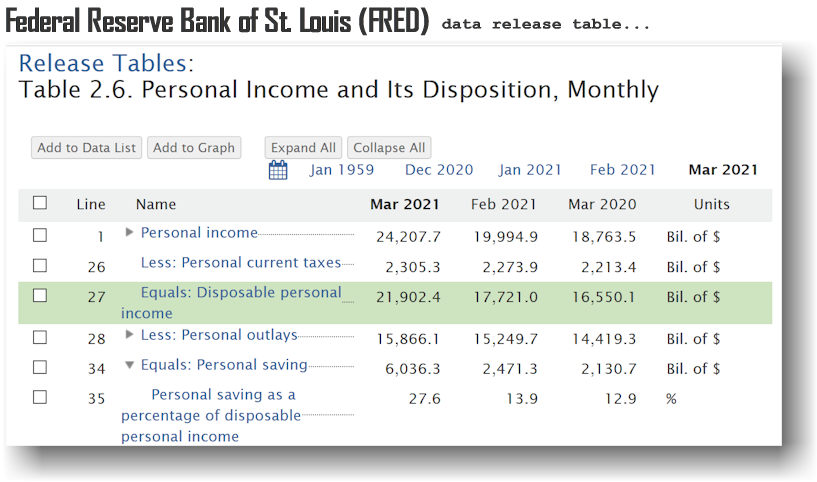Open Personal saving as a percentage link

click(x=211, y=415)
